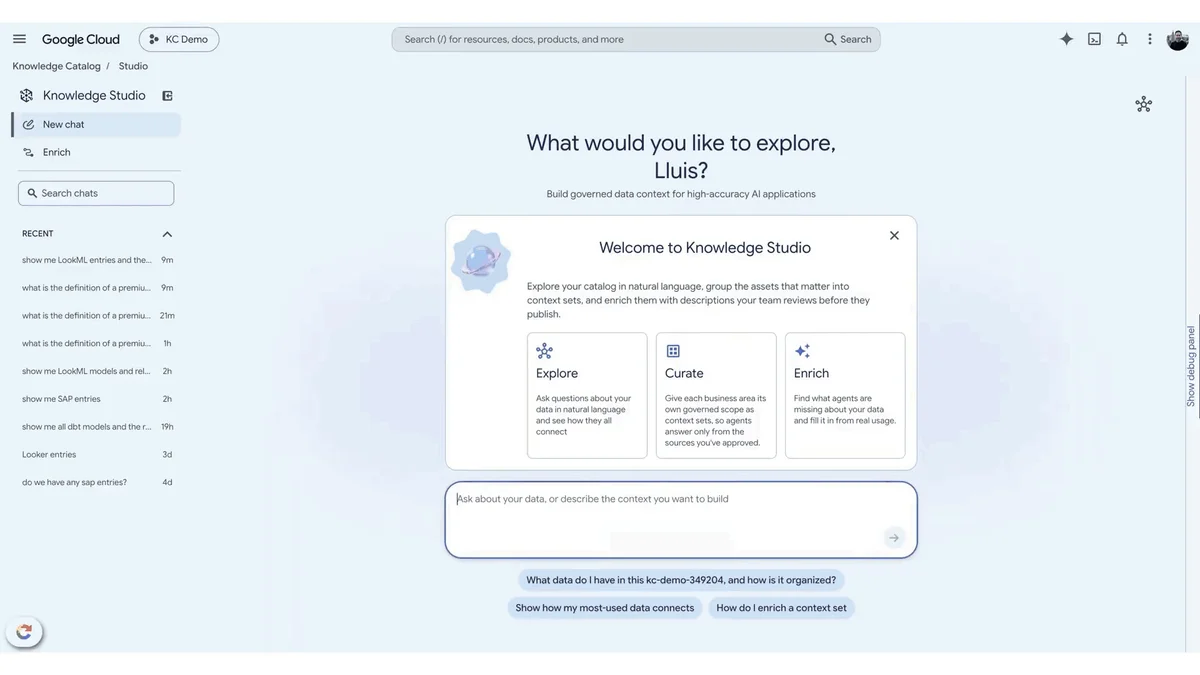Choose 'How do I enrich a context set' chip
Image resolution: width=1200 pixels, height=675 pixels.
pos(781,608)
